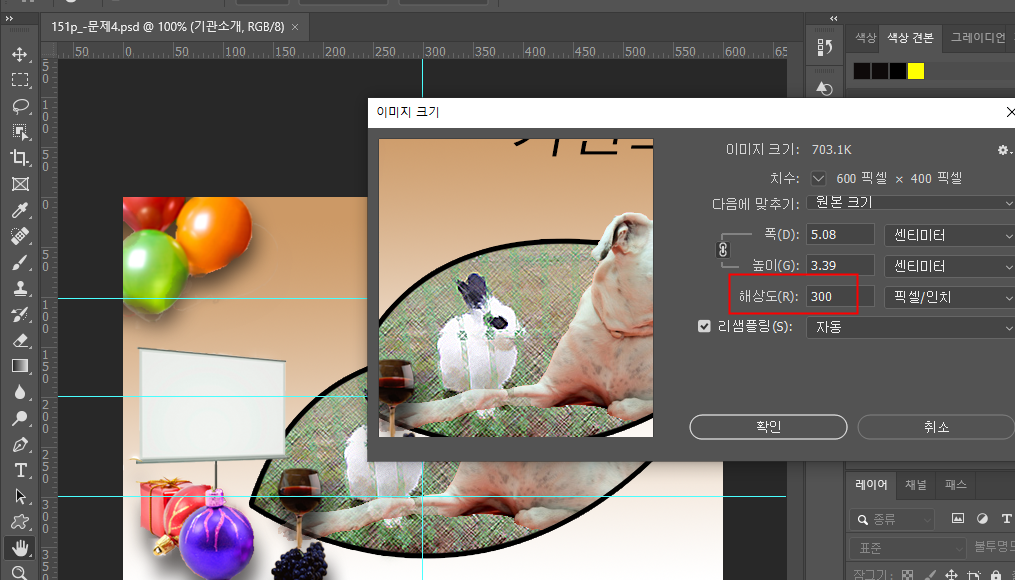Select the Lasso tool
The height and width of the screenshot is (580, 1015).
(19, 106)
